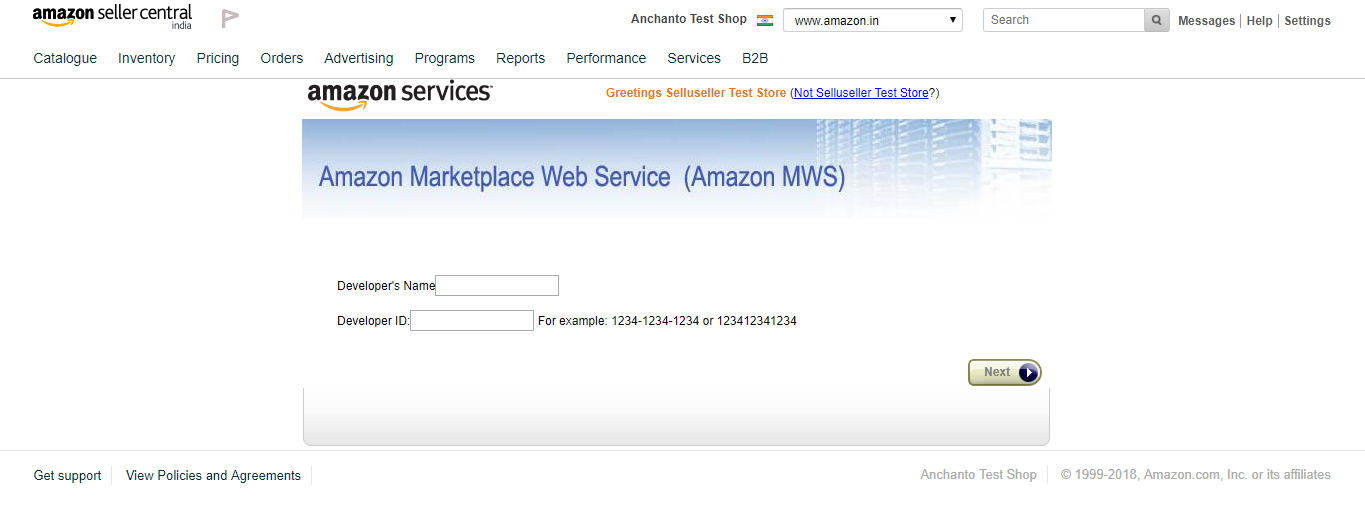This screenshot has height=531, width=1365.
Task: Click the Anchanto Test Shop header text
Action: [689, 19]
